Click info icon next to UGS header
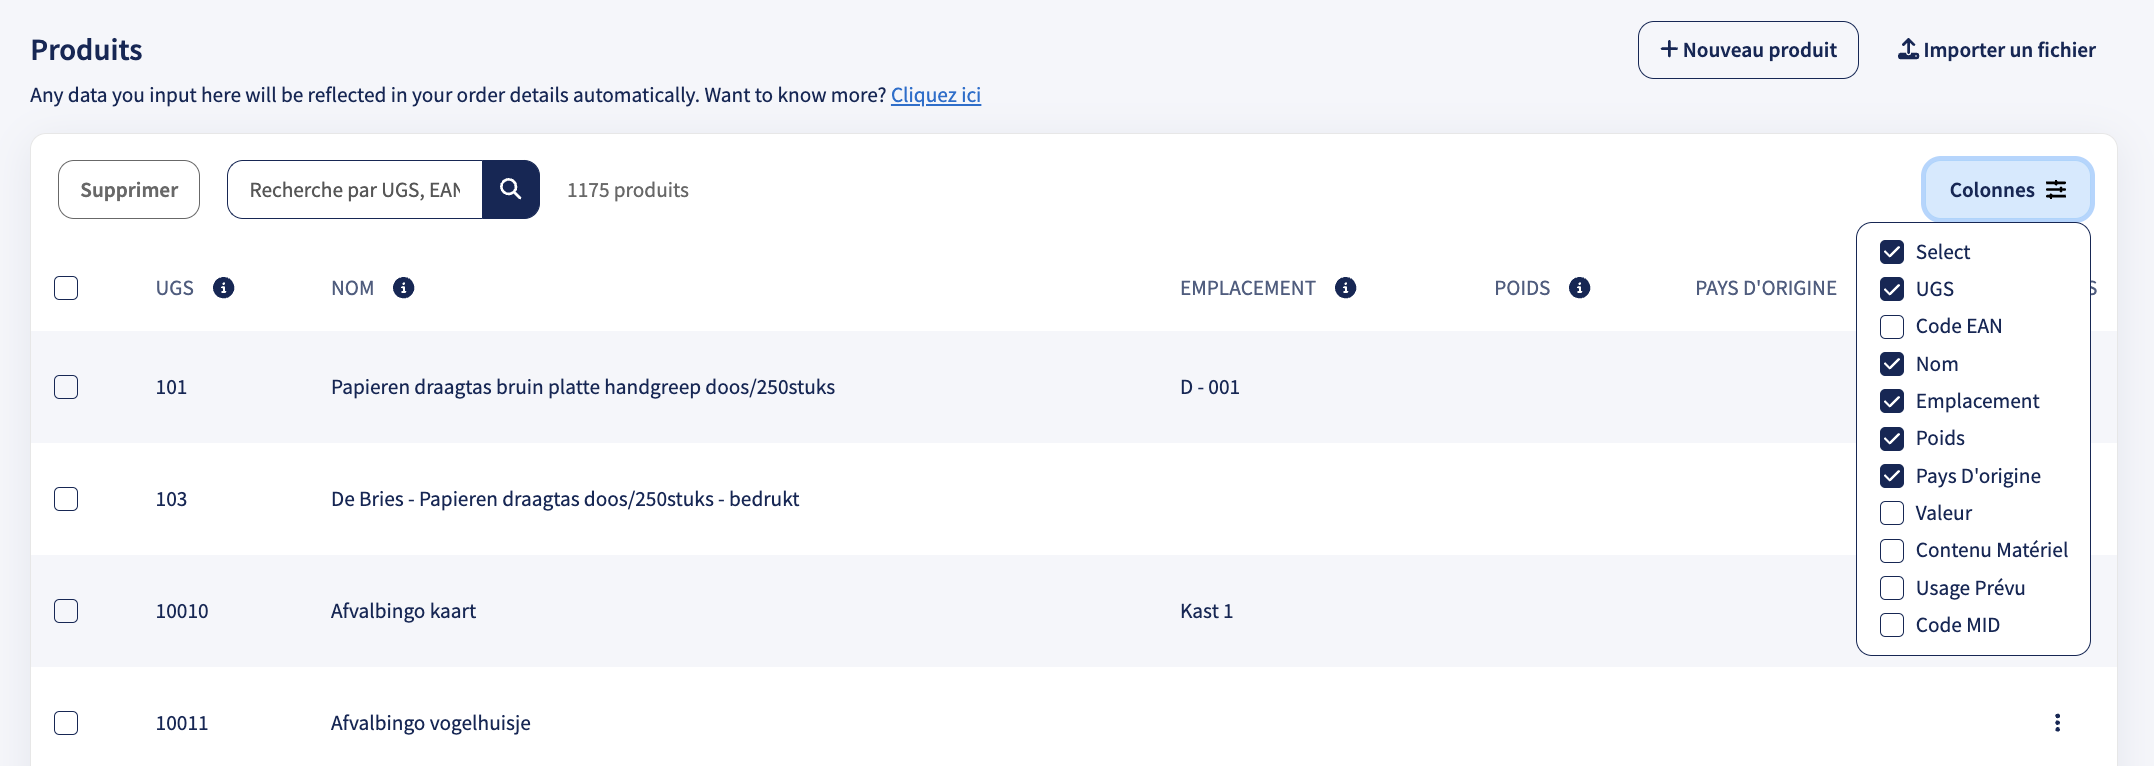Screen dimensions: 2154x766 coord(224,288)
